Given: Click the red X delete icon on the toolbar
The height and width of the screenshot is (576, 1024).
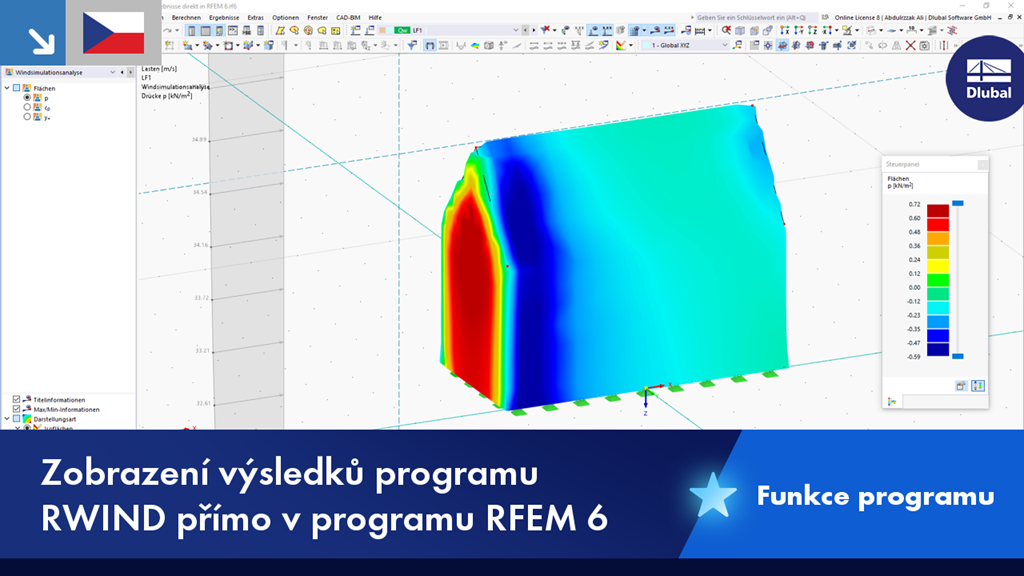Looking at the screenshot, I should click(x=910, y=46).
